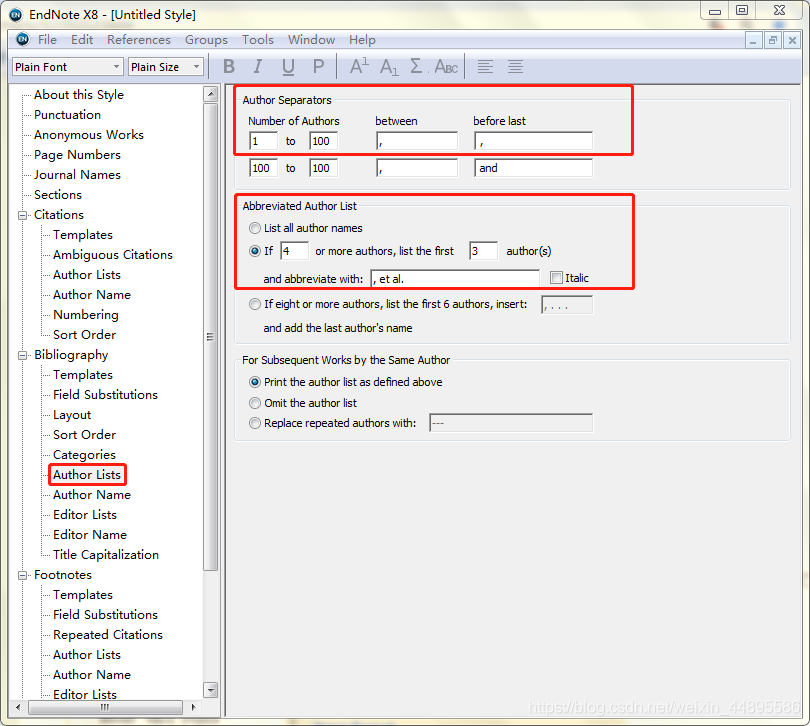Collapse the Citations tree node
The image size is (810, 726).
tap(23, 215)
